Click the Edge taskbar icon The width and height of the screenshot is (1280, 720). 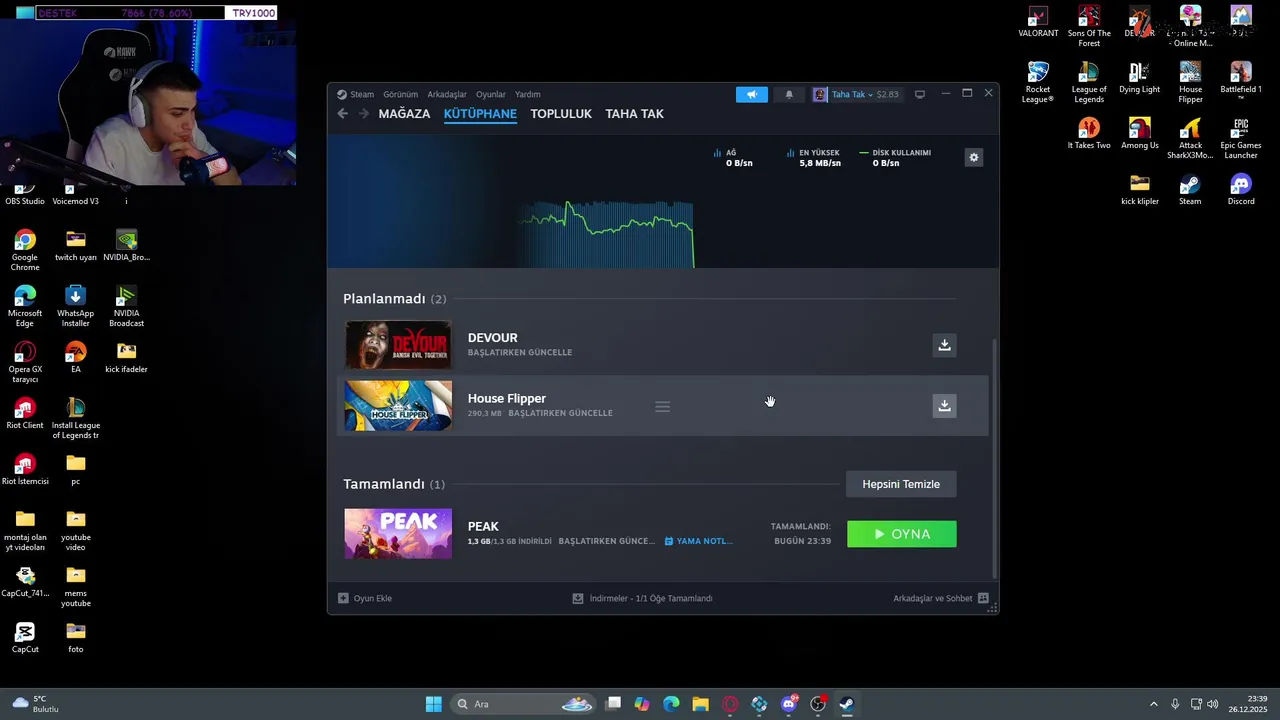[x=671, y=704]
